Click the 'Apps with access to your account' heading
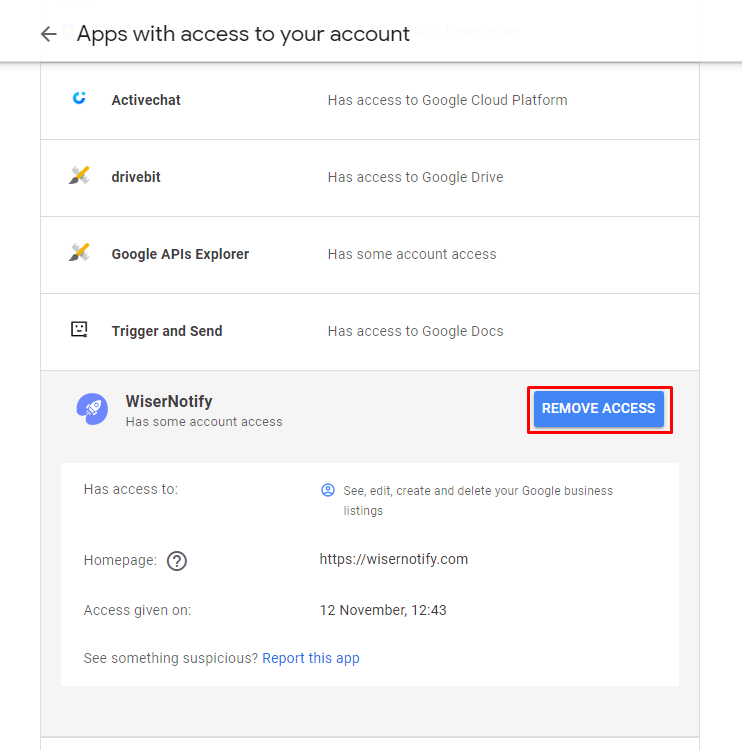Viewport: 742px width, 750px height. [x=243, y=34]
